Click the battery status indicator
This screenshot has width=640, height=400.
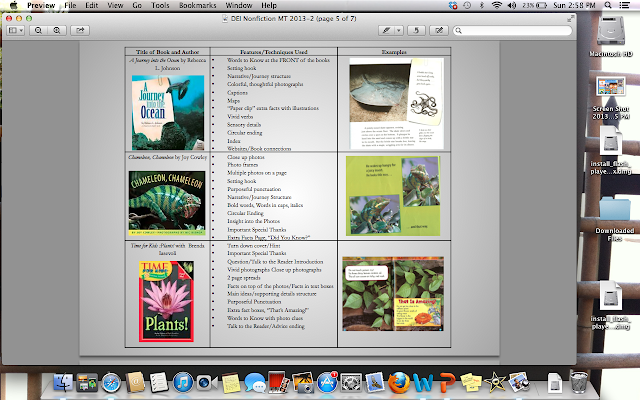[x=535, y=5]
